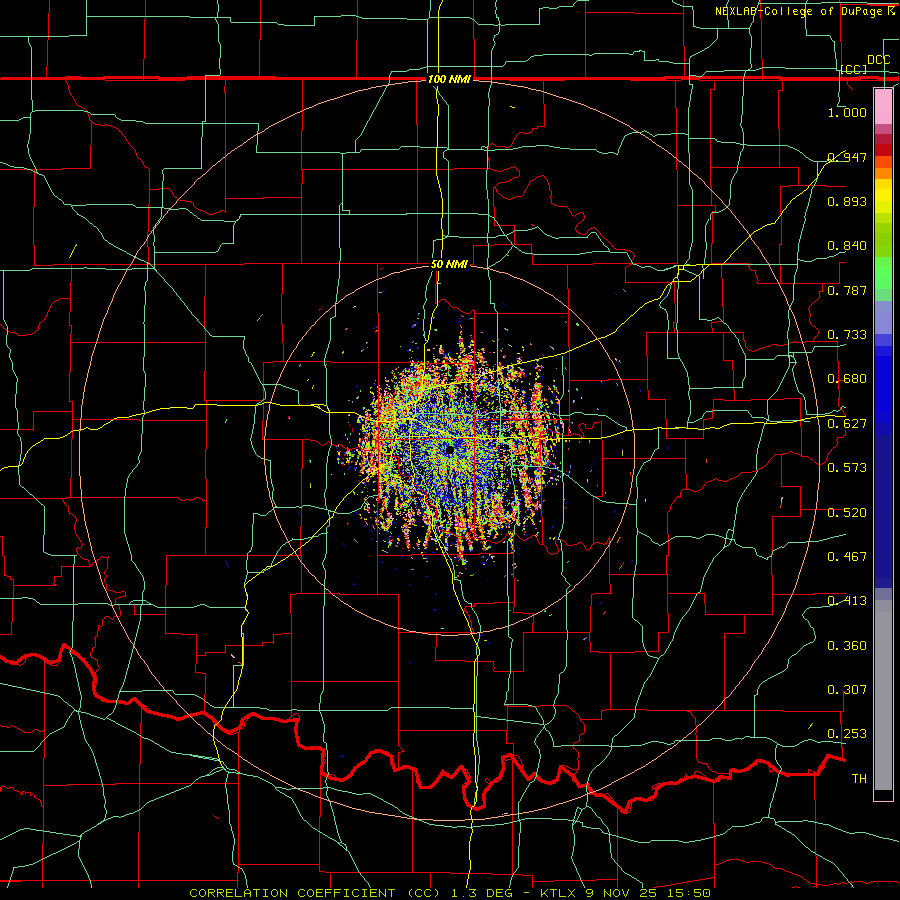Screen dimensions: 900x900
Task: Click the 0.787 scale value
Action: click(847, 290)
